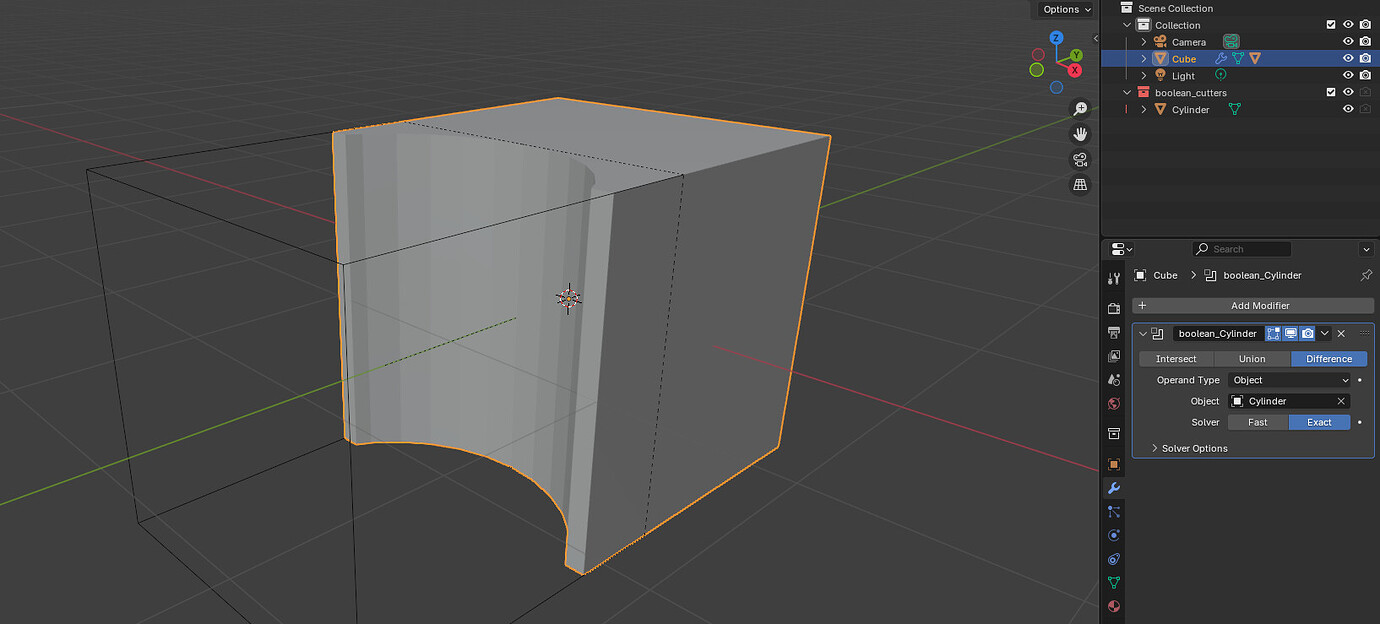Click the Camera's data icon in outliner
Viewport: 1380px width, 624px height.
[1231, 42]
